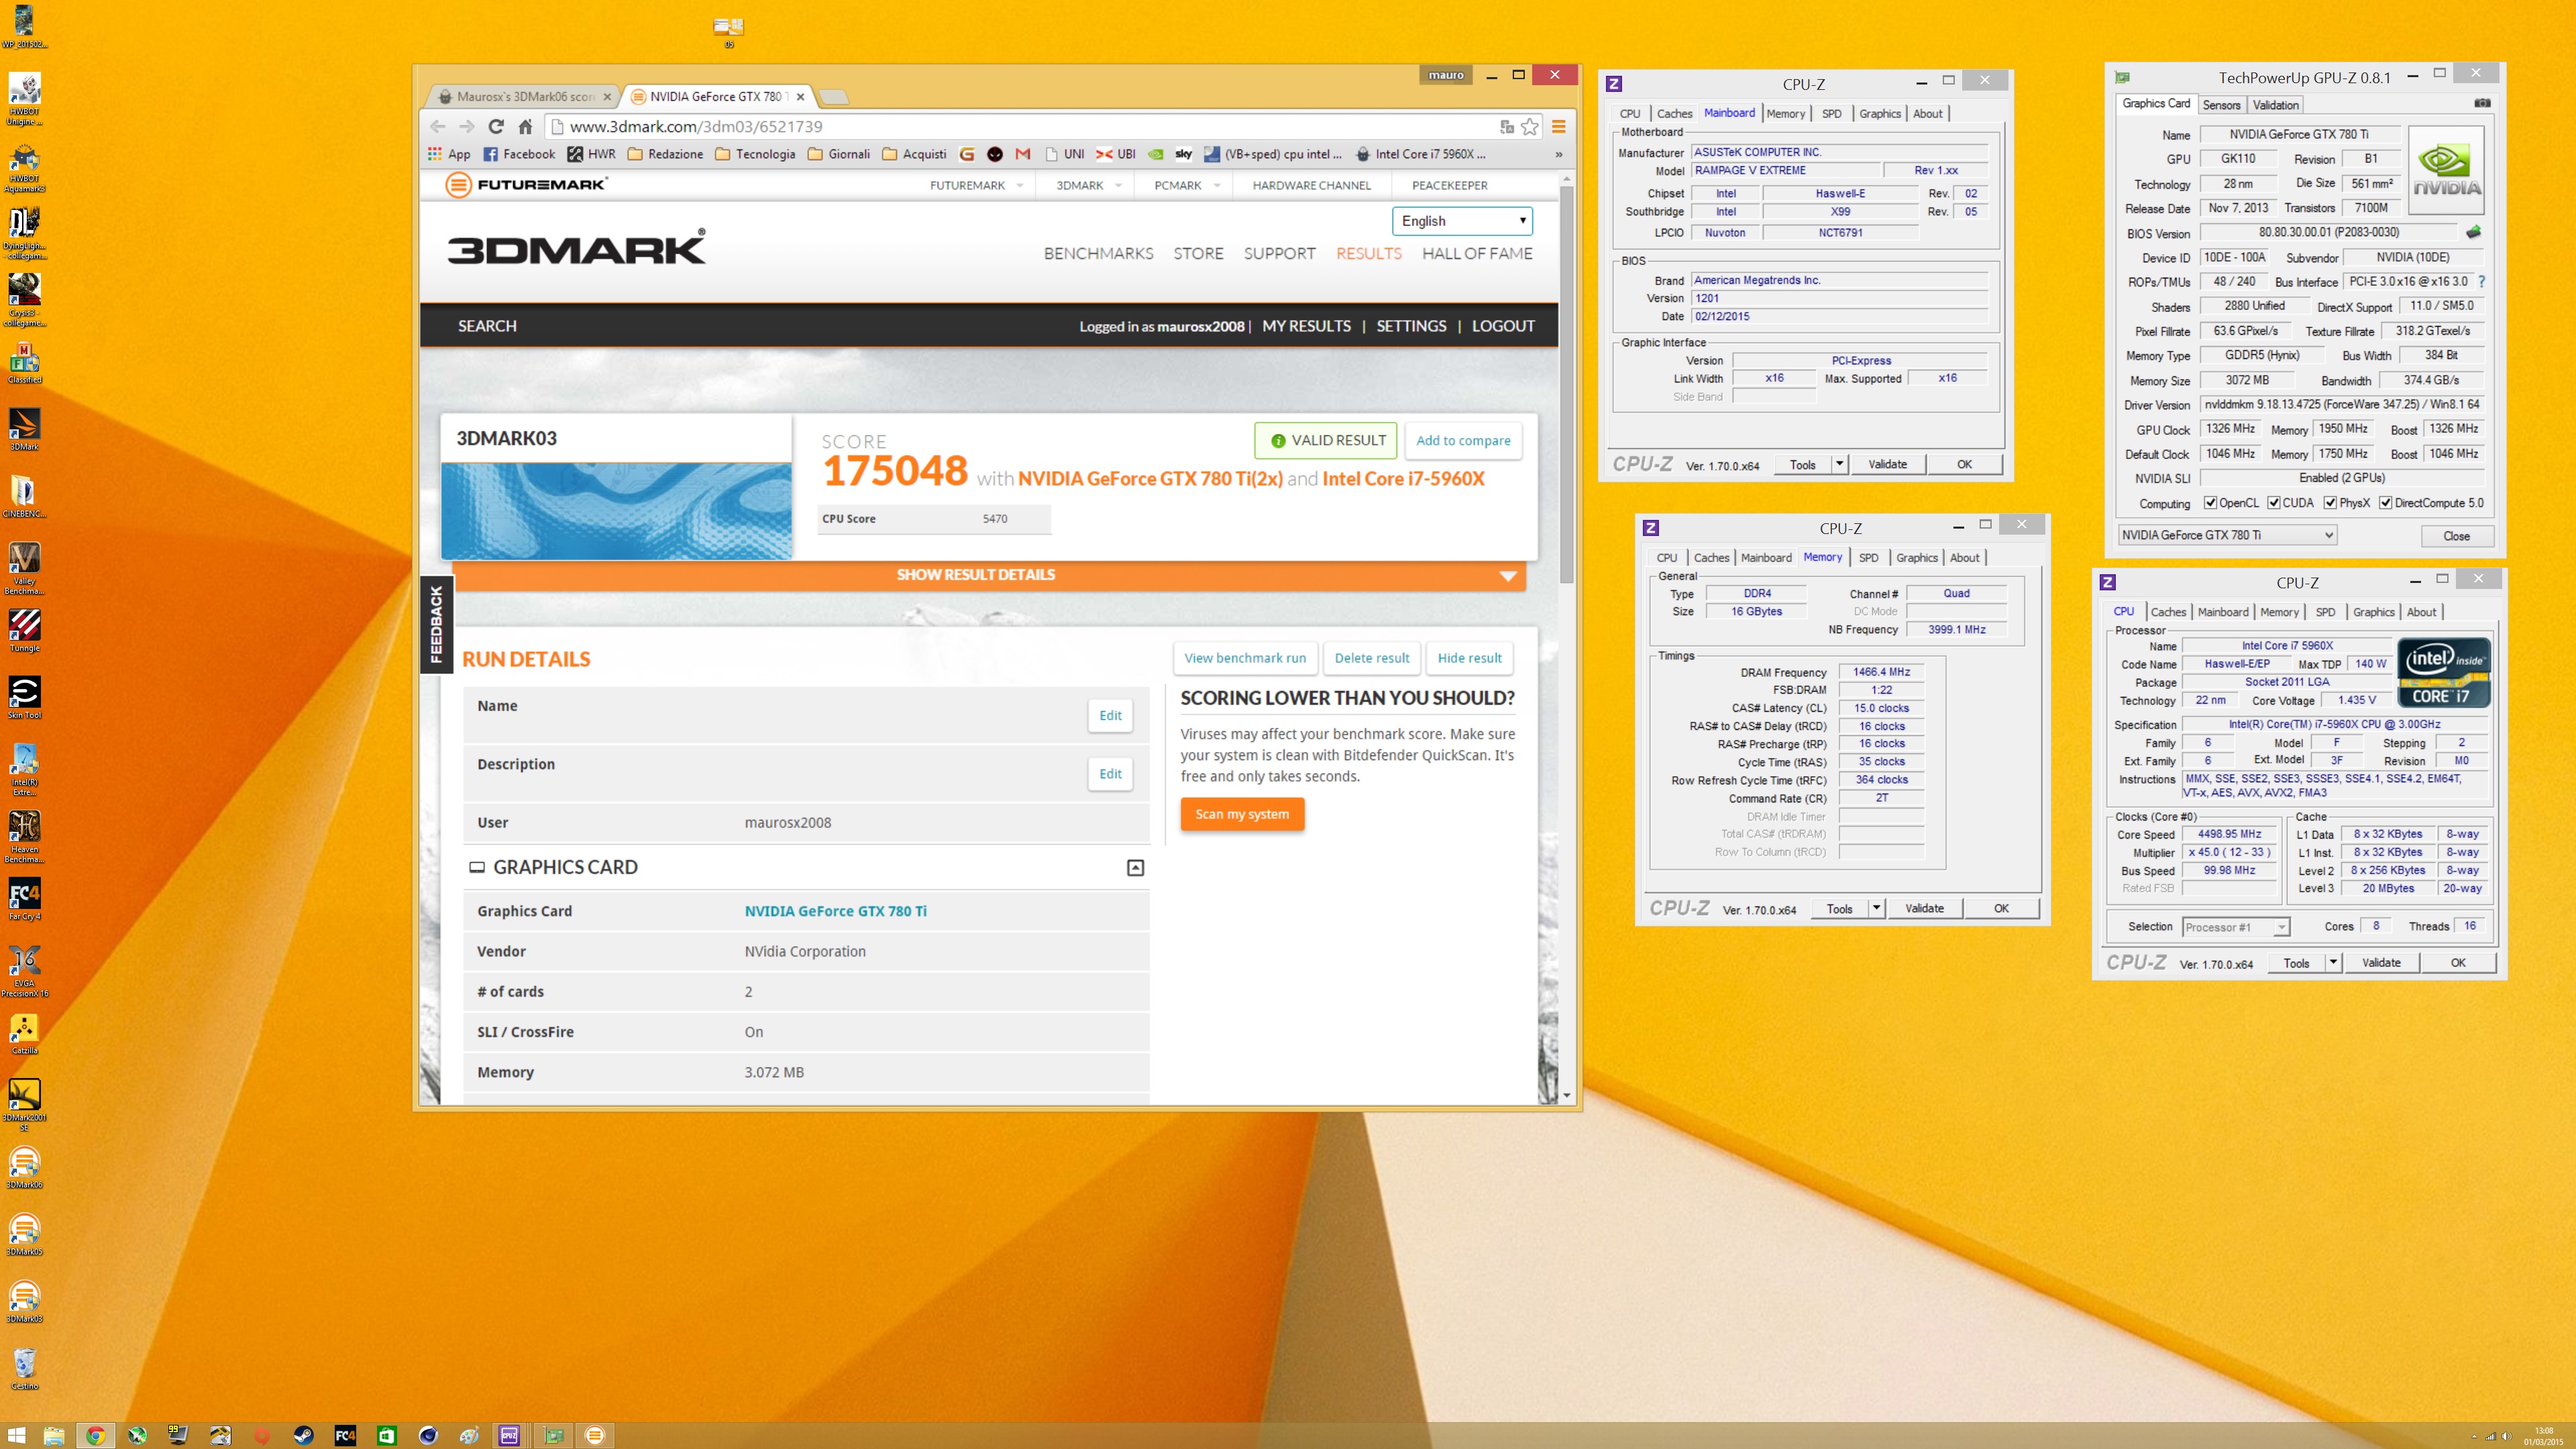Open the Validation tab in GPU-Z
This screenshot has width=2576, height=1449.
[x=2275, y=104]
